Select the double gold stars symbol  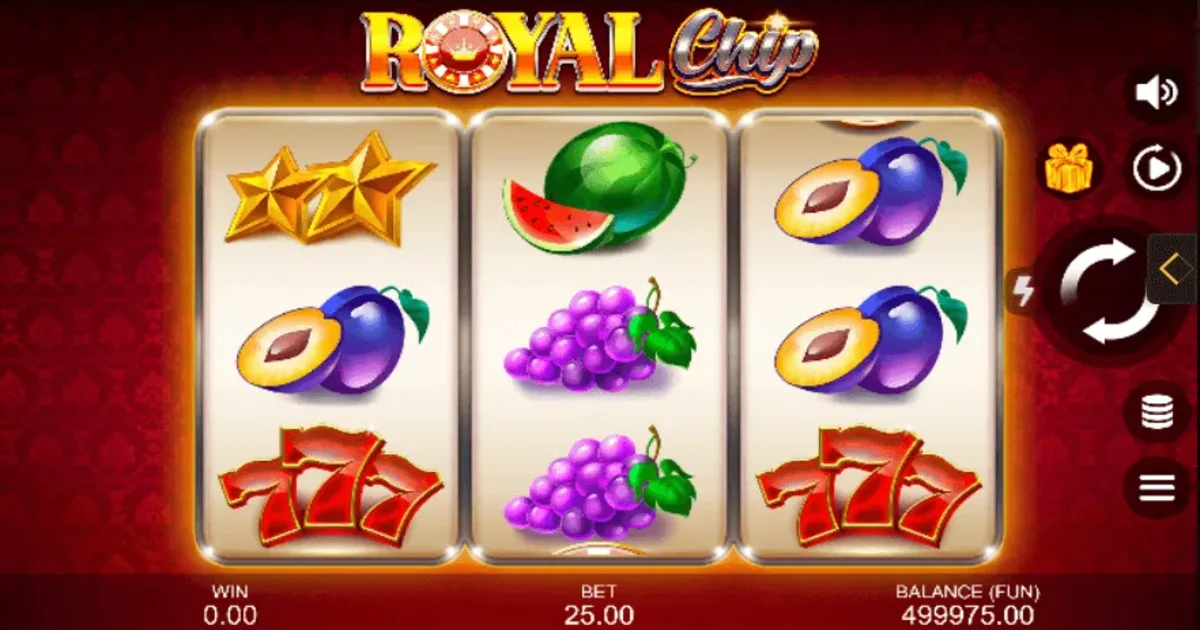click(x=330, y=188)
